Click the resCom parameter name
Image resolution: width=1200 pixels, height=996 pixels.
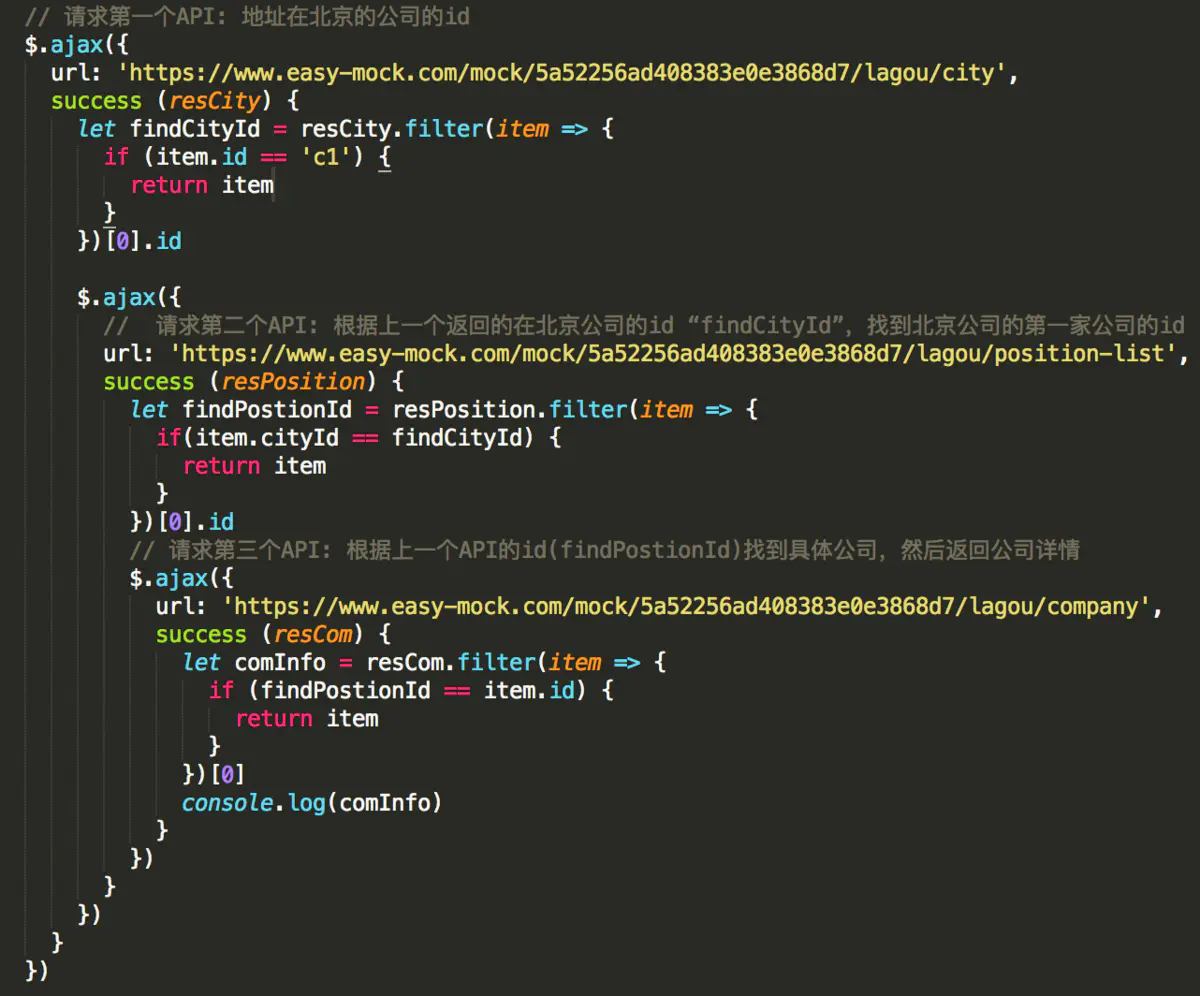(313, 635)
